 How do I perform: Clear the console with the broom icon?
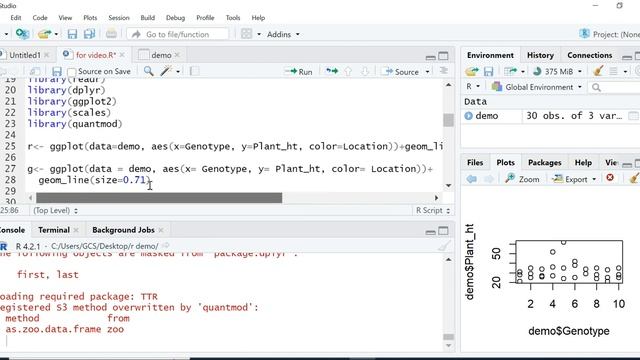[444, 246]
